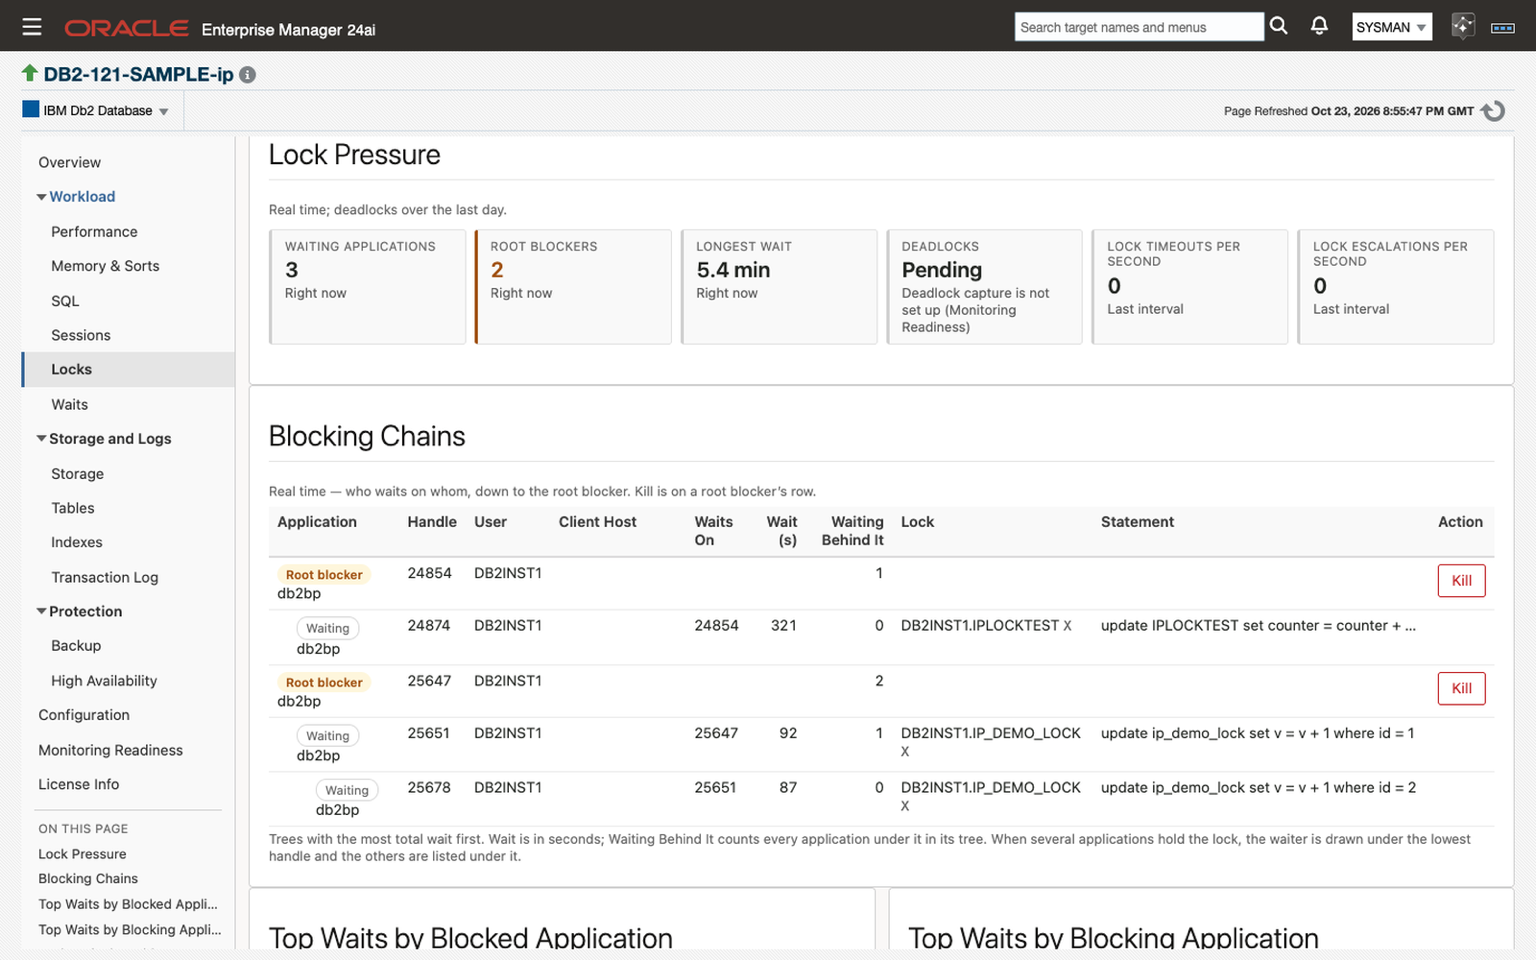Screen dimensions: 1536x960
Task: Open the Overview page
Action: 69,162
